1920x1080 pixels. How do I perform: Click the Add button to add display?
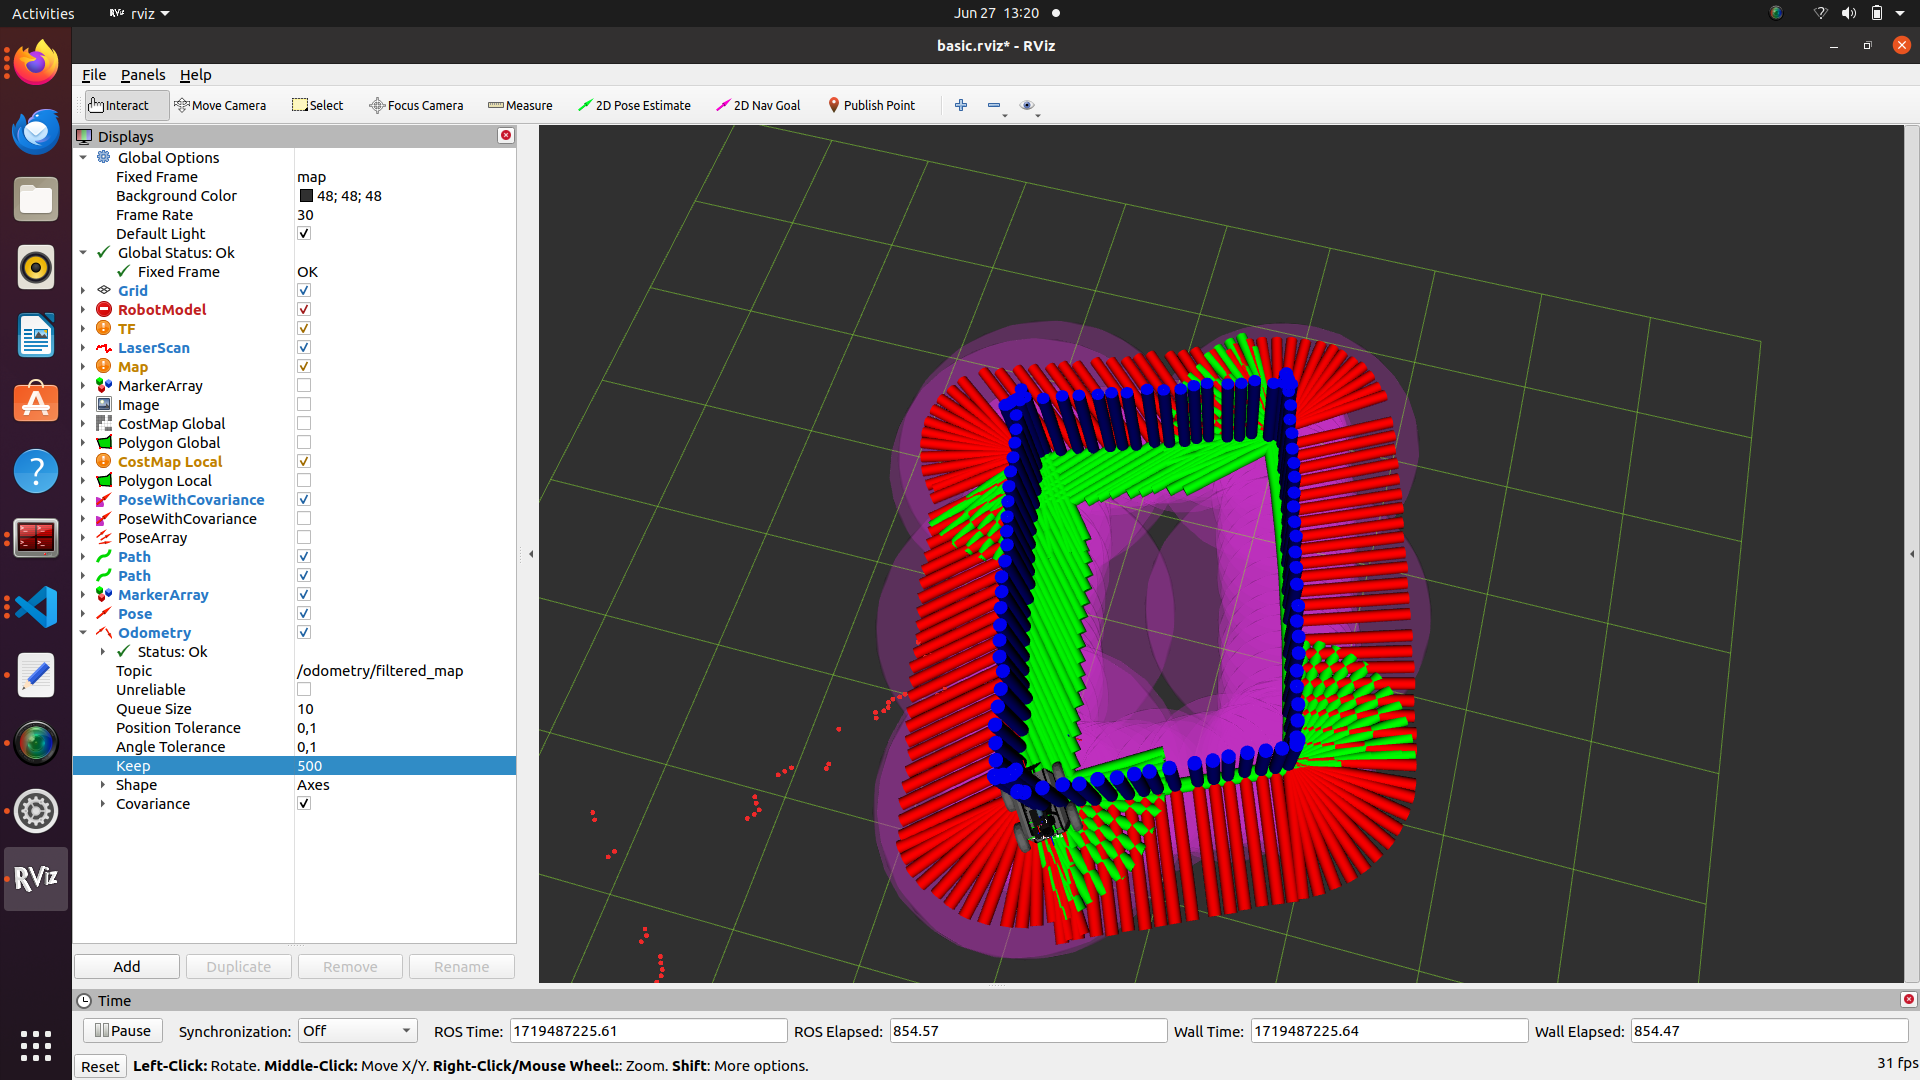pos(128,965)
